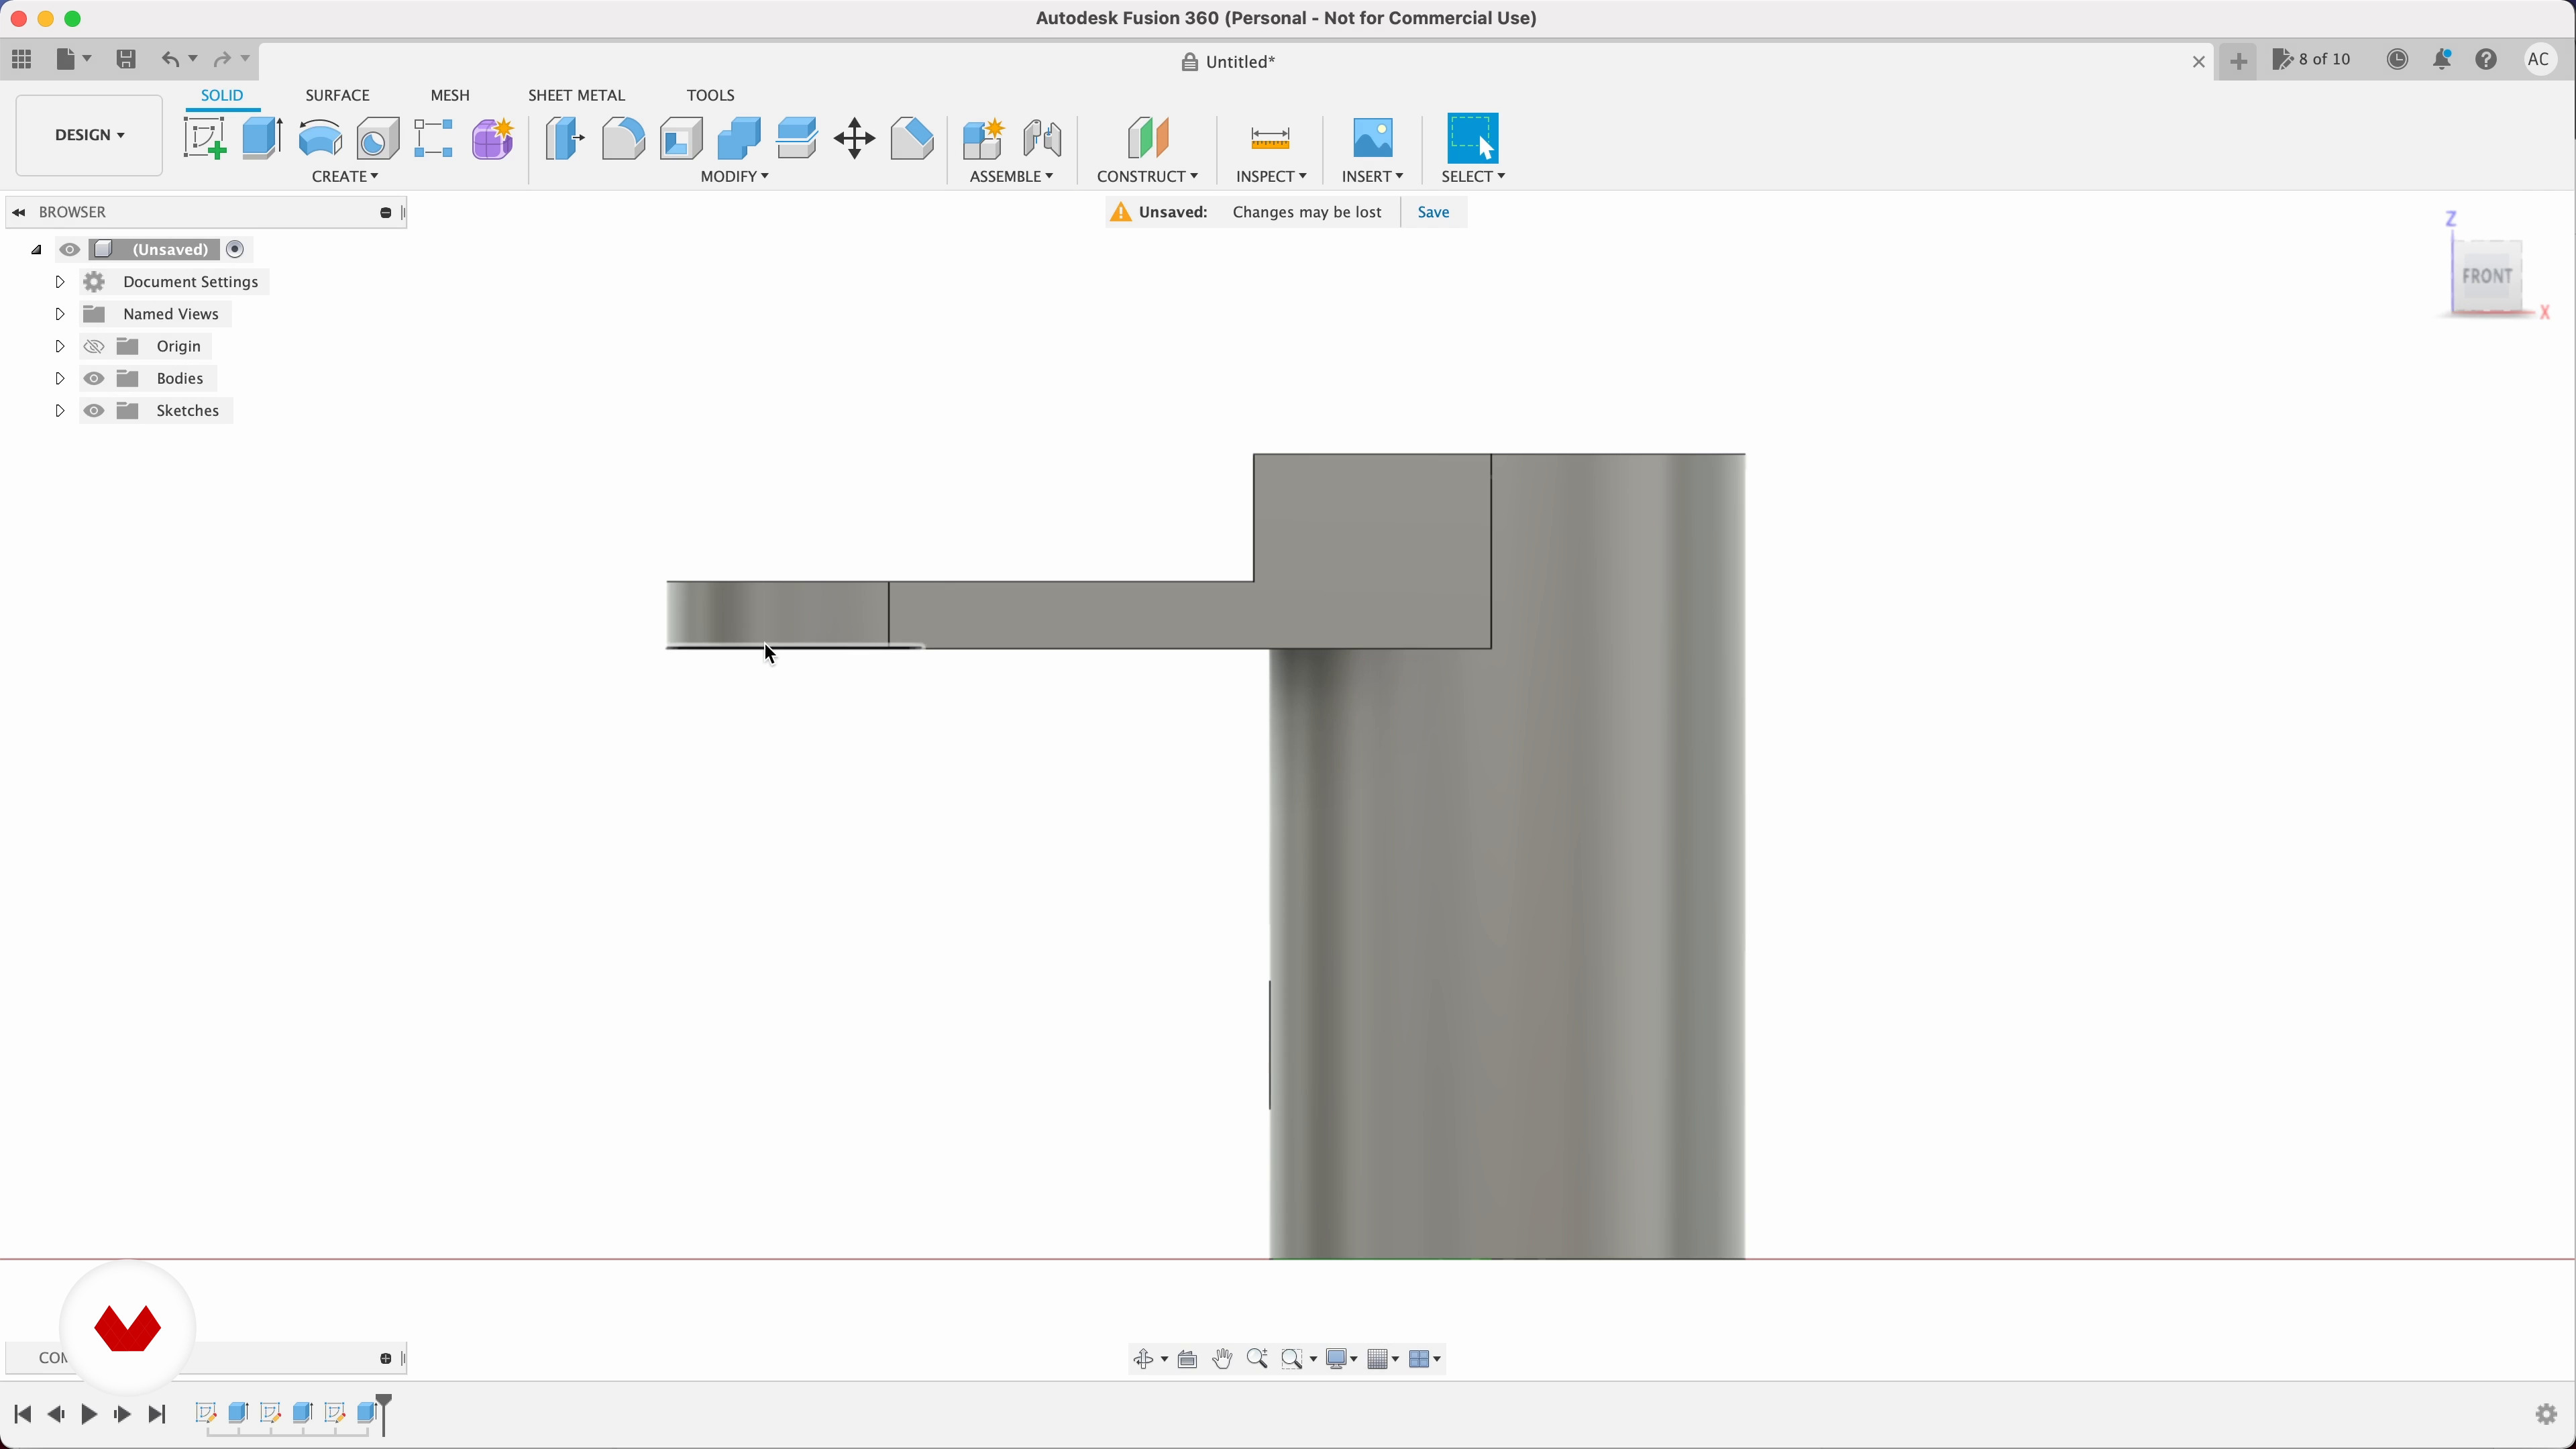Hide the Sketches folder
This screenshot has height=1449, width=2576.
coord(94,411)
